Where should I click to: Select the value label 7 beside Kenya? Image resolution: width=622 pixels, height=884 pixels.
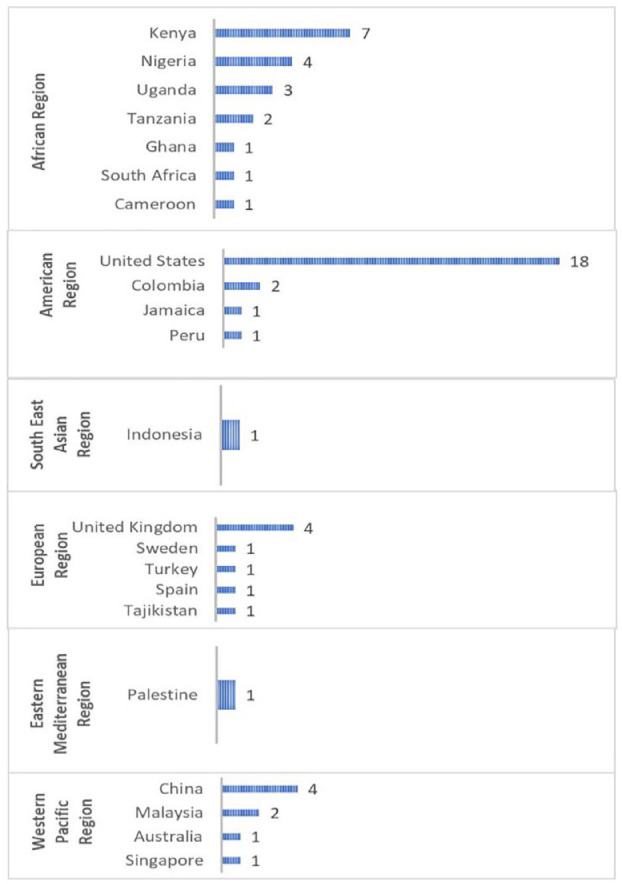tap(366, 34)
